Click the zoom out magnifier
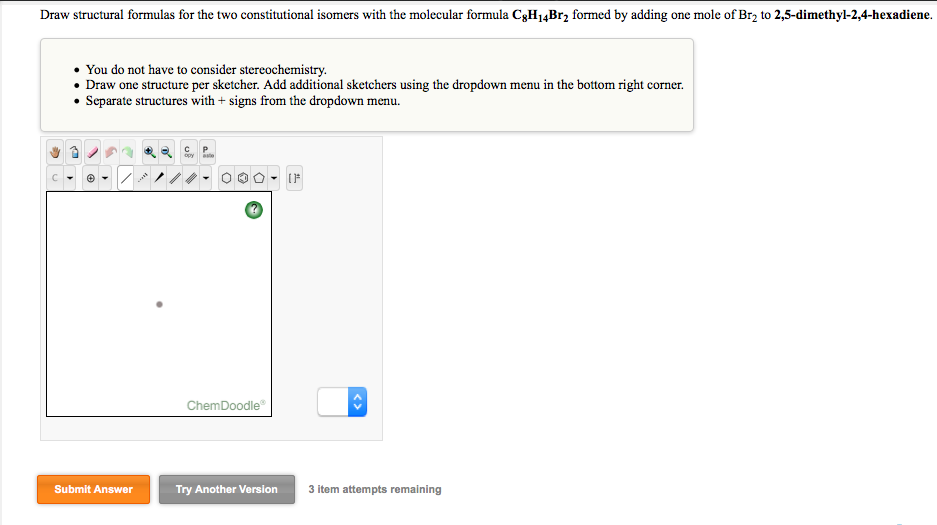This screenshot has height=525, width=937. click(x=165, y=153)
